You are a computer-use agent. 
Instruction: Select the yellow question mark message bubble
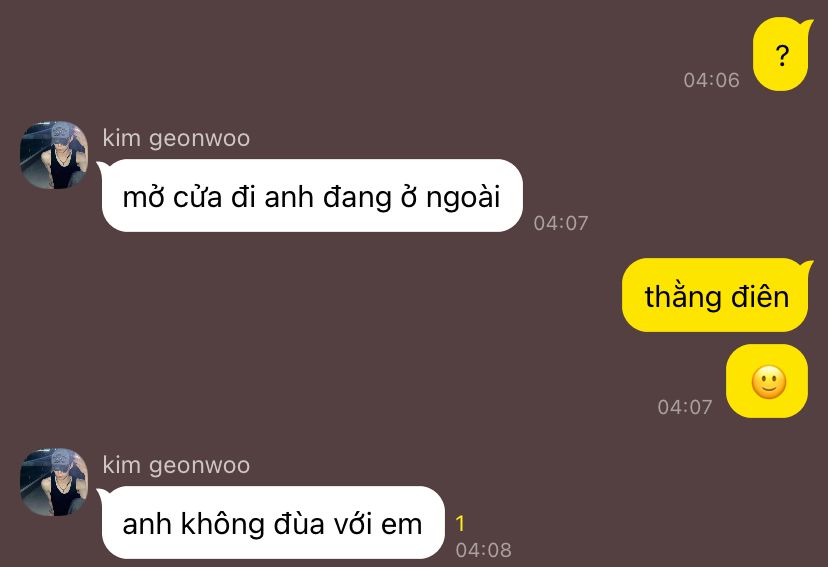pos(780,54)
